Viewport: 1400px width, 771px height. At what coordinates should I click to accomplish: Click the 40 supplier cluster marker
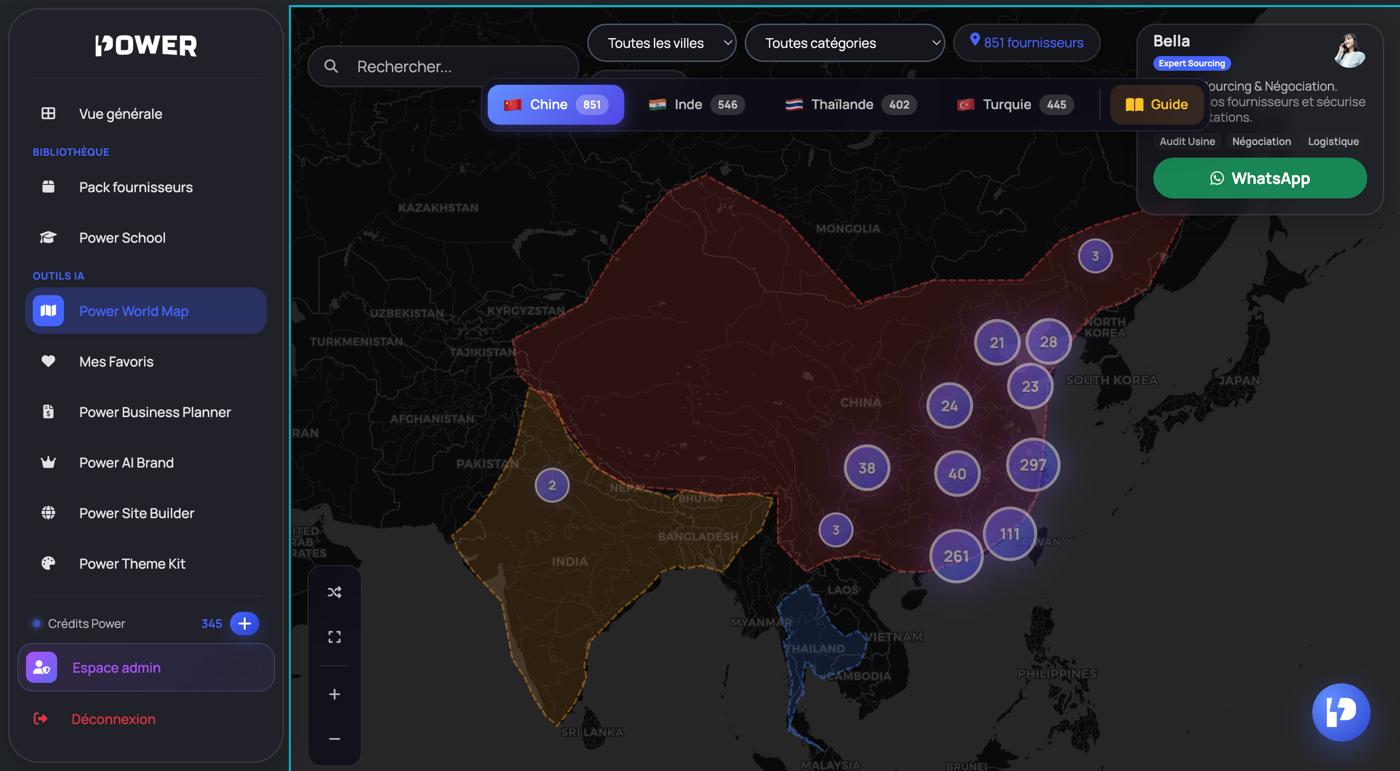pos(957,474)
